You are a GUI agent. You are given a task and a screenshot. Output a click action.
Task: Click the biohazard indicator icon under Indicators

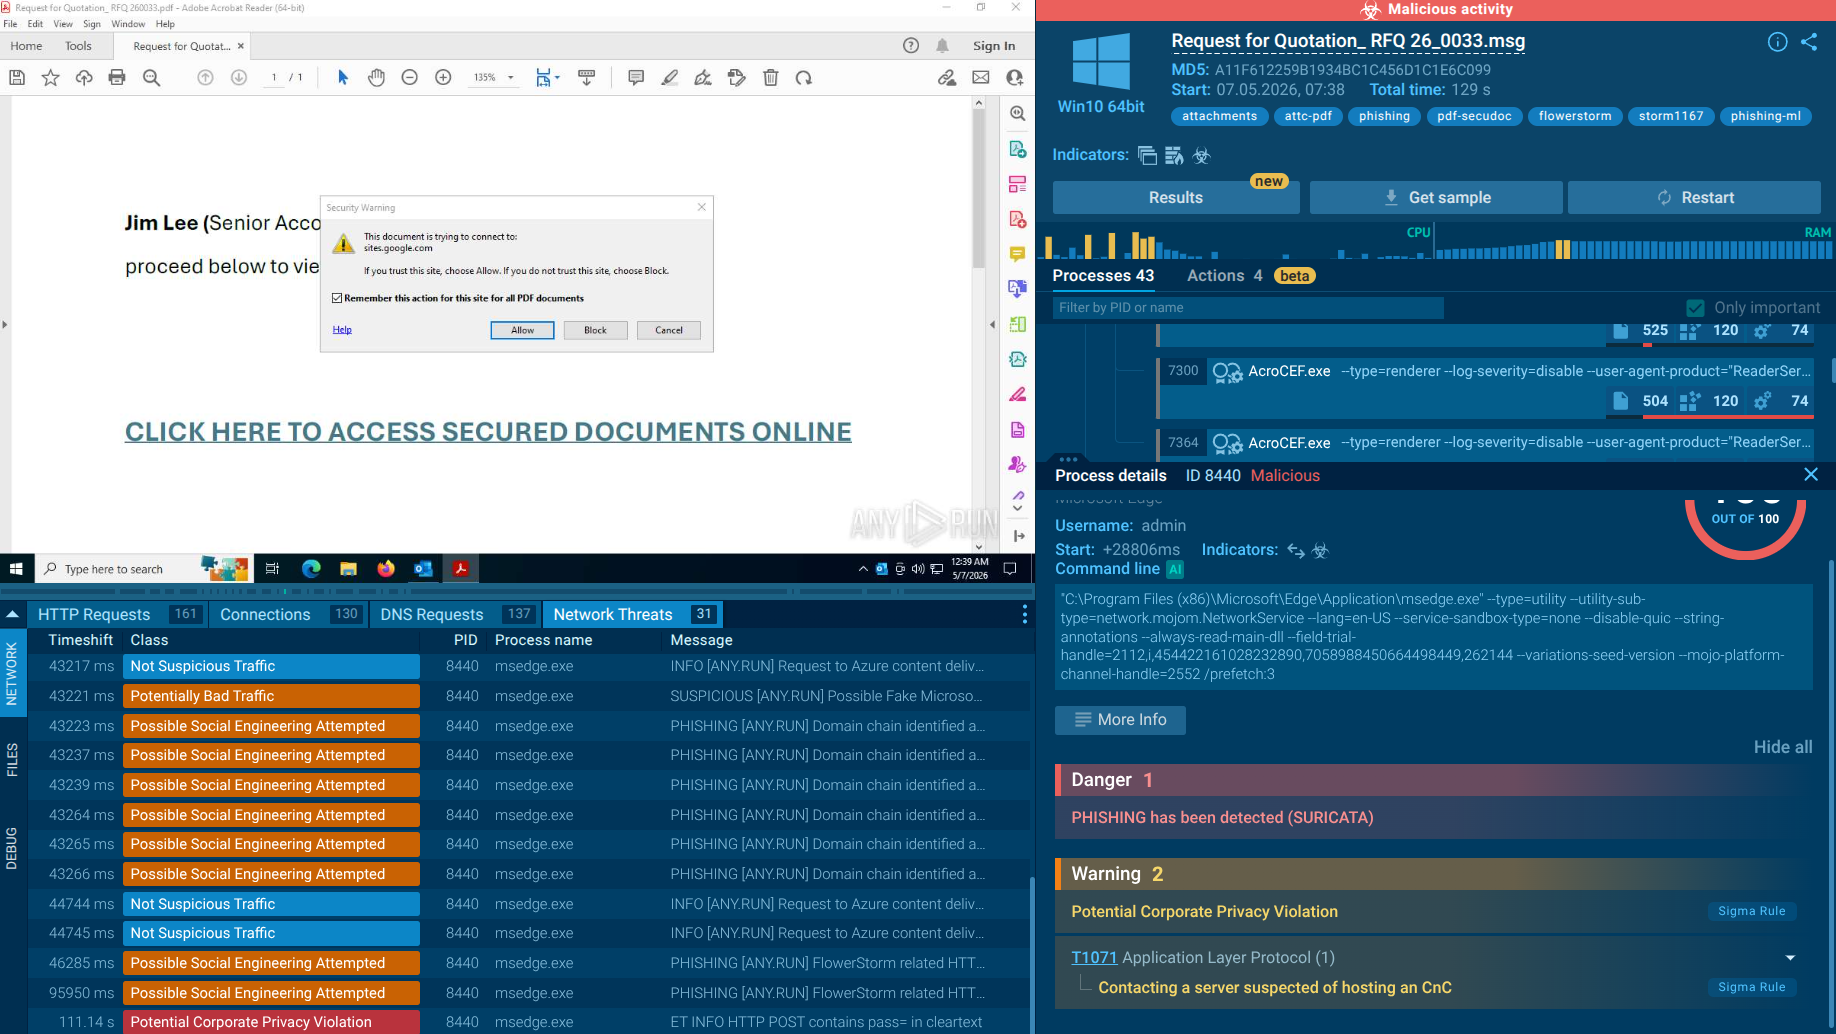click(x=1201, y=155)
